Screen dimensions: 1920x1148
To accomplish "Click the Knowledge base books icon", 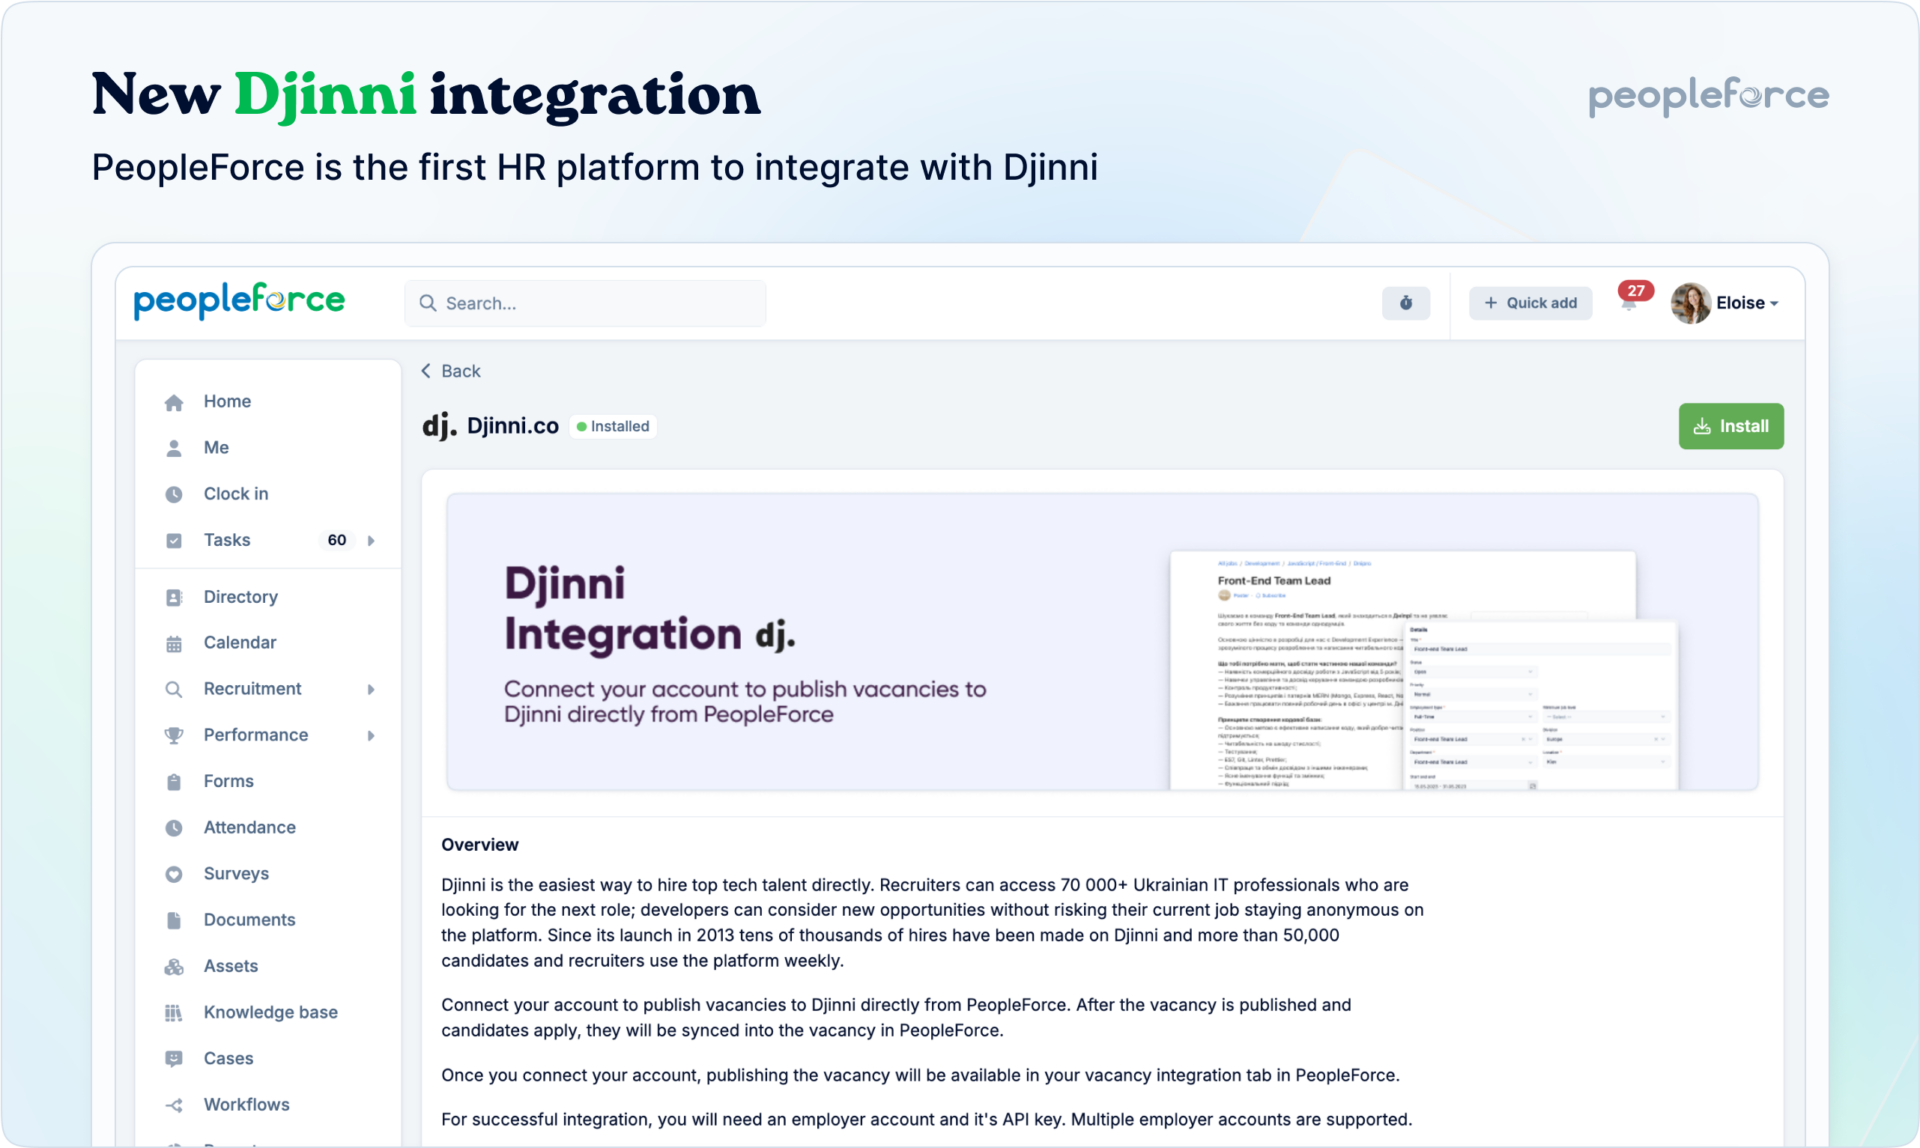I will coord(174,1013).
